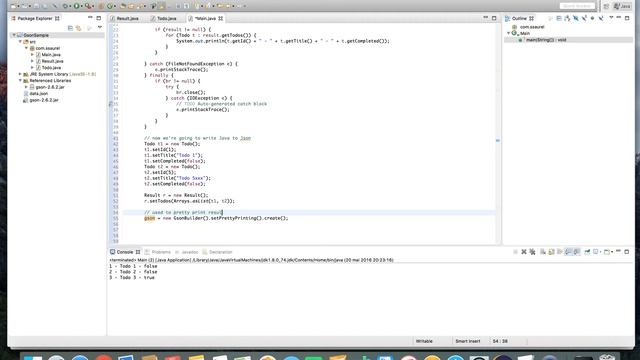Expand Main.java in Package Explorer
The height and width of the screenshot is (360, 640).
(33, 55)
